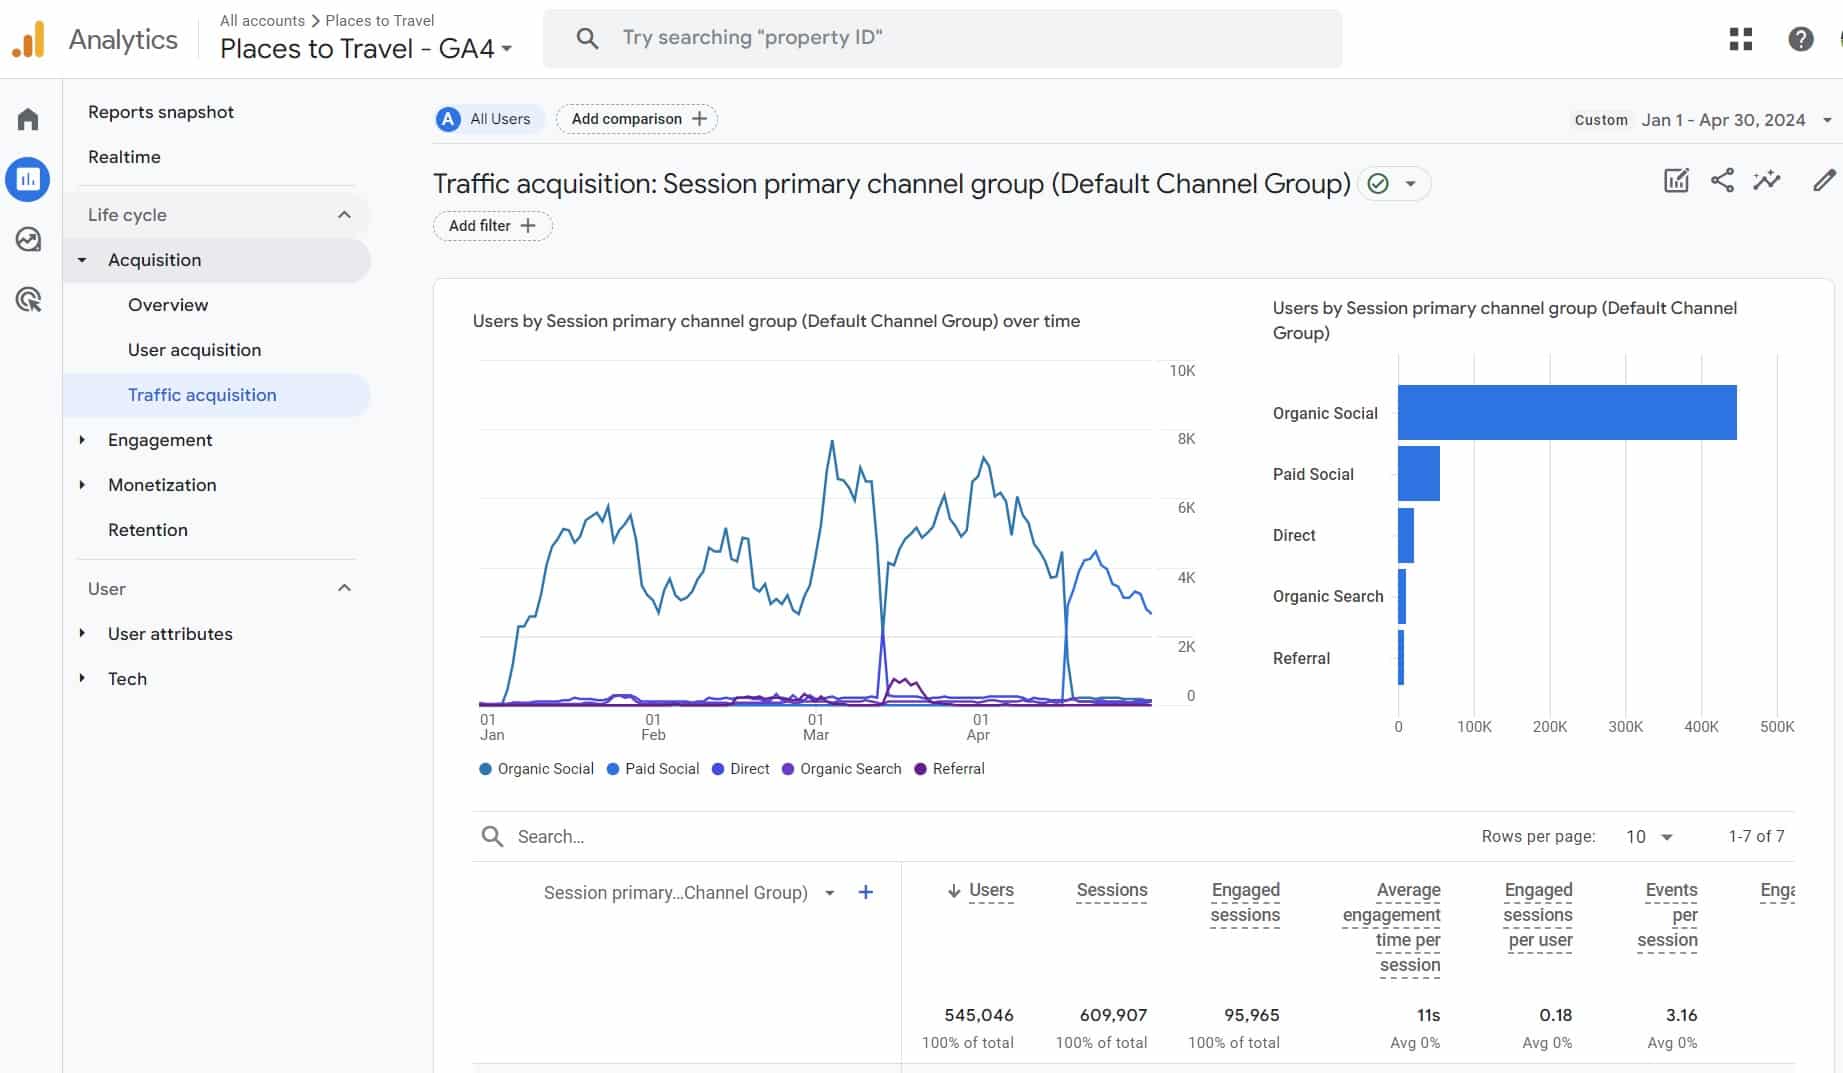
Task: Open the Advertising icon in left rail
Action: pyautogui.click(x=28, y=299)
